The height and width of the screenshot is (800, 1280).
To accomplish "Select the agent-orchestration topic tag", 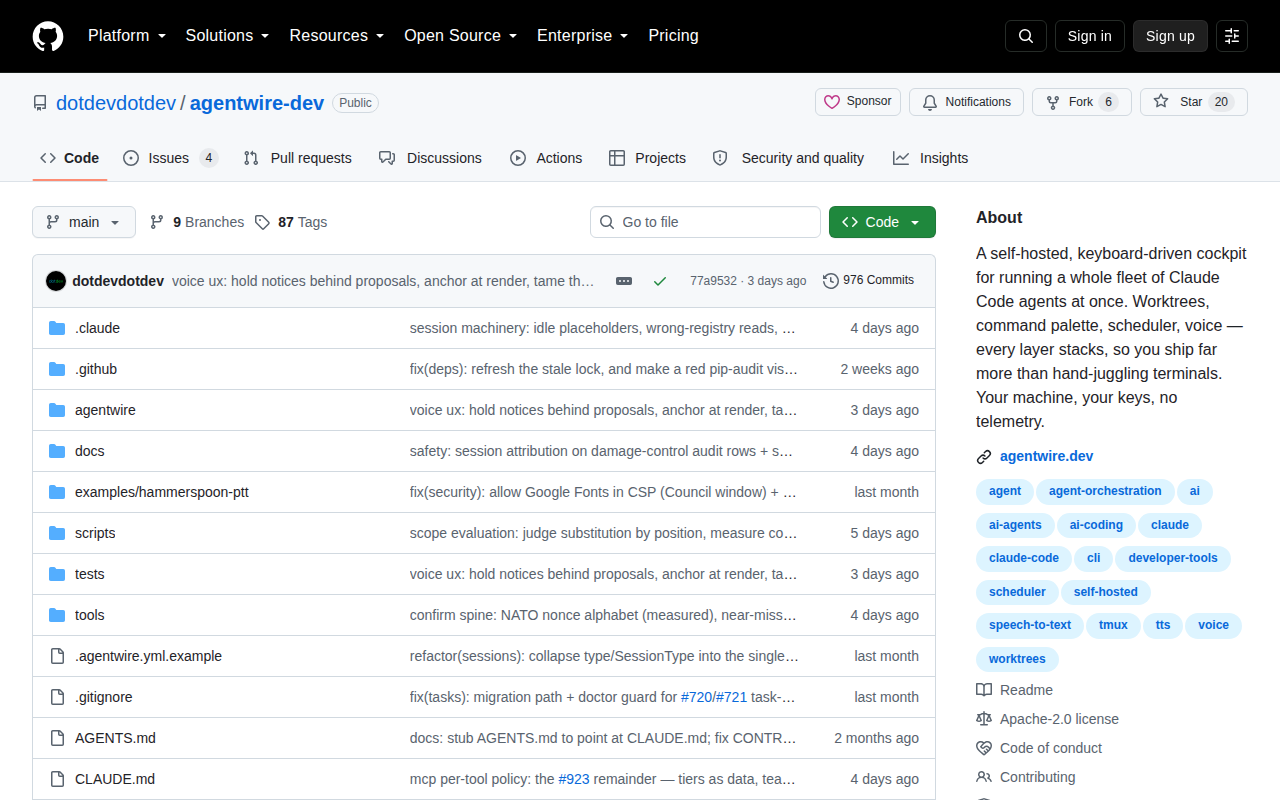I will tap(1104, 491).
